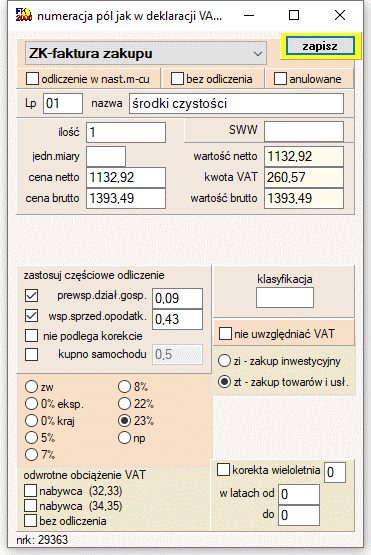Select the 5% VAT rate

(x=31, y=437)
